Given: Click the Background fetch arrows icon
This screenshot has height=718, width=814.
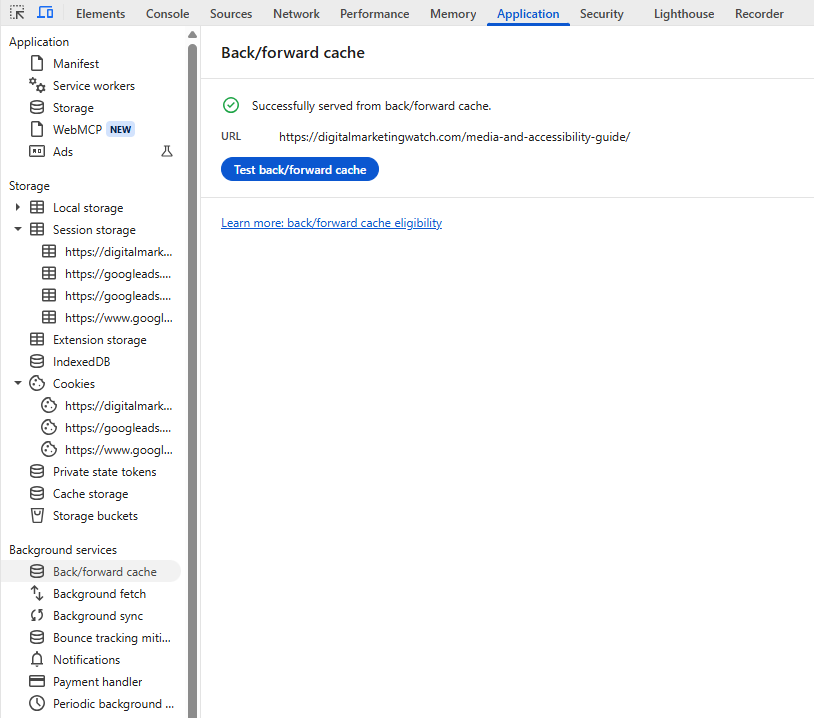Looking at the screenshot, I should click(37, 593).
